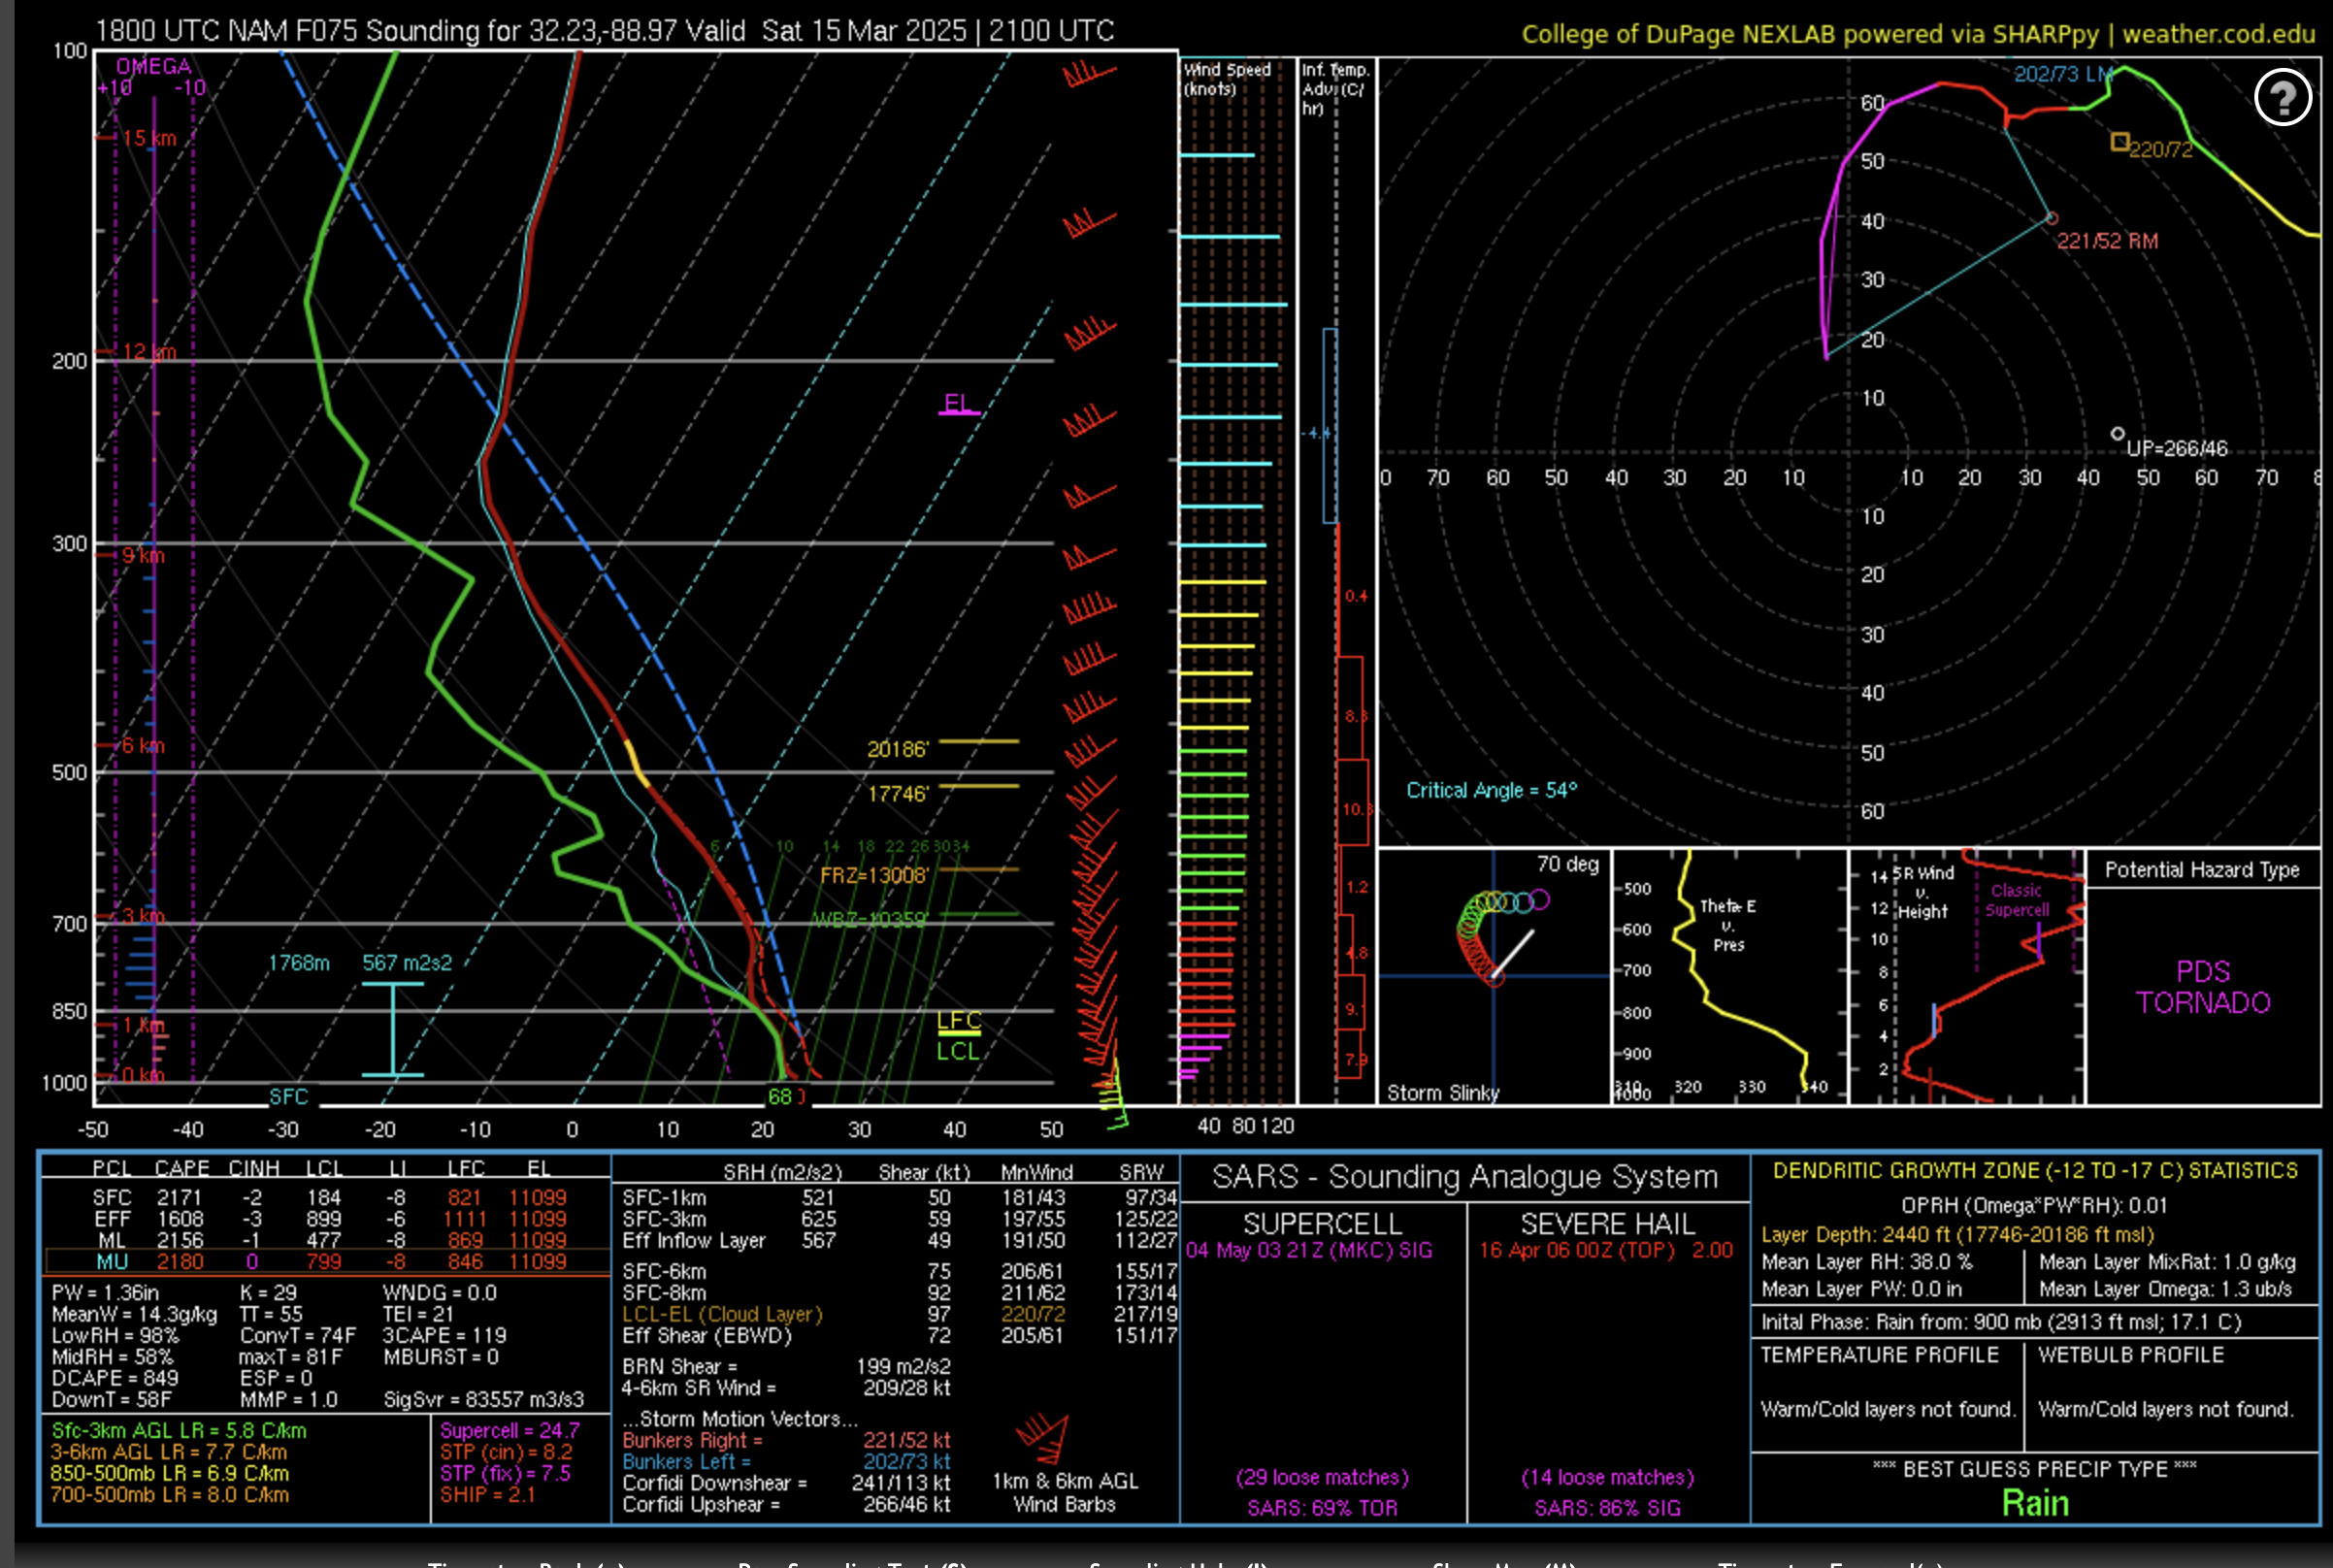The image size is (2333, 1568).
Task: Click the 'Bunkers Left =' storm motion entry
Action: pos(786,1462)
